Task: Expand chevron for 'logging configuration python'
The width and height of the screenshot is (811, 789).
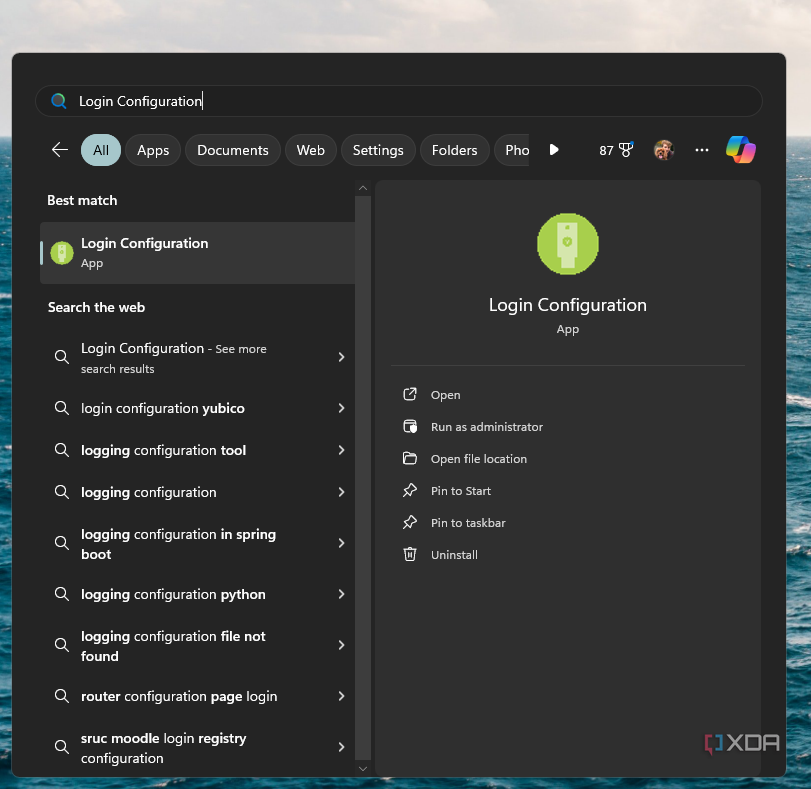Action: point(341,594)
